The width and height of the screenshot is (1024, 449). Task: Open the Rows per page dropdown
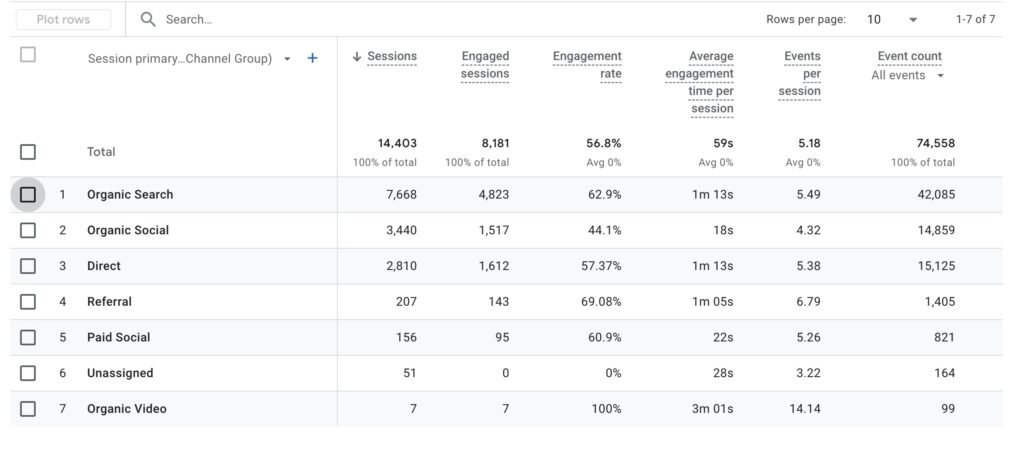[x=892, y=20]
